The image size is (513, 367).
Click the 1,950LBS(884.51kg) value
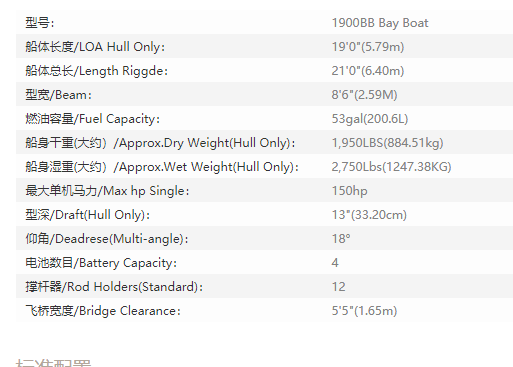pyautogui.click(x=387, y=143)
